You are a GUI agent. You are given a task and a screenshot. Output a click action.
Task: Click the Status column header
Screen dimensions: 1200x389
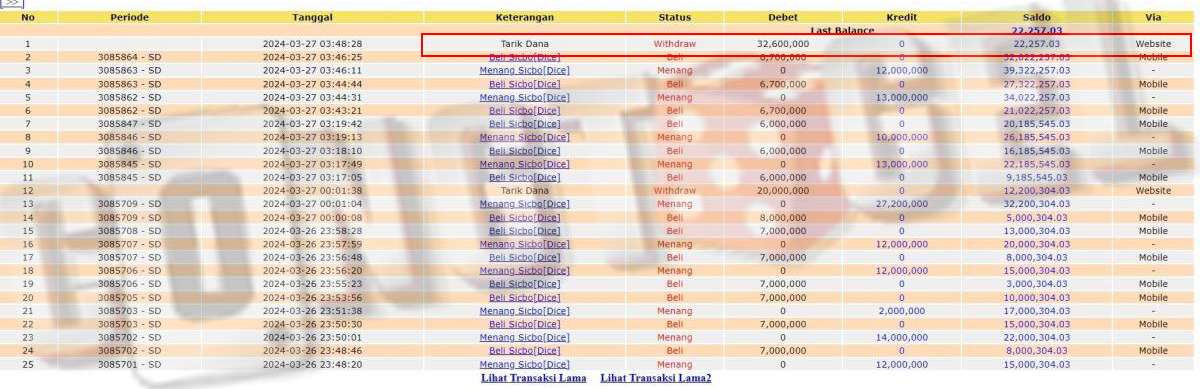pyautogui.click(x=675, y=18)
